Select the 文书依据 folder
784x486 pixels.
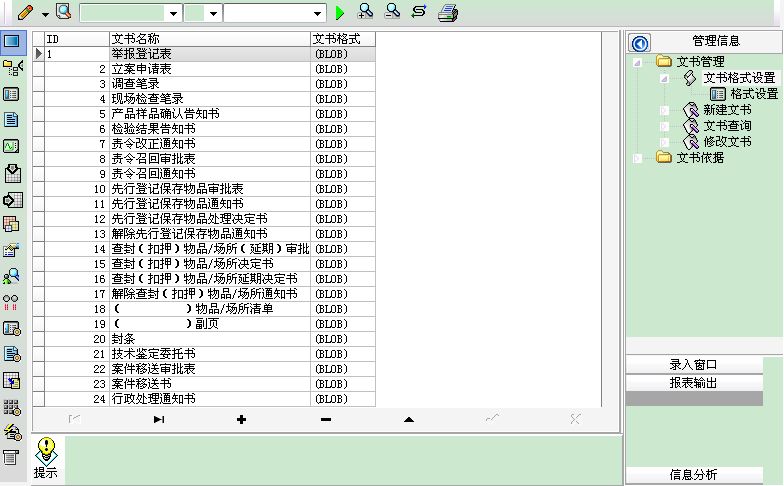(700, 158)
